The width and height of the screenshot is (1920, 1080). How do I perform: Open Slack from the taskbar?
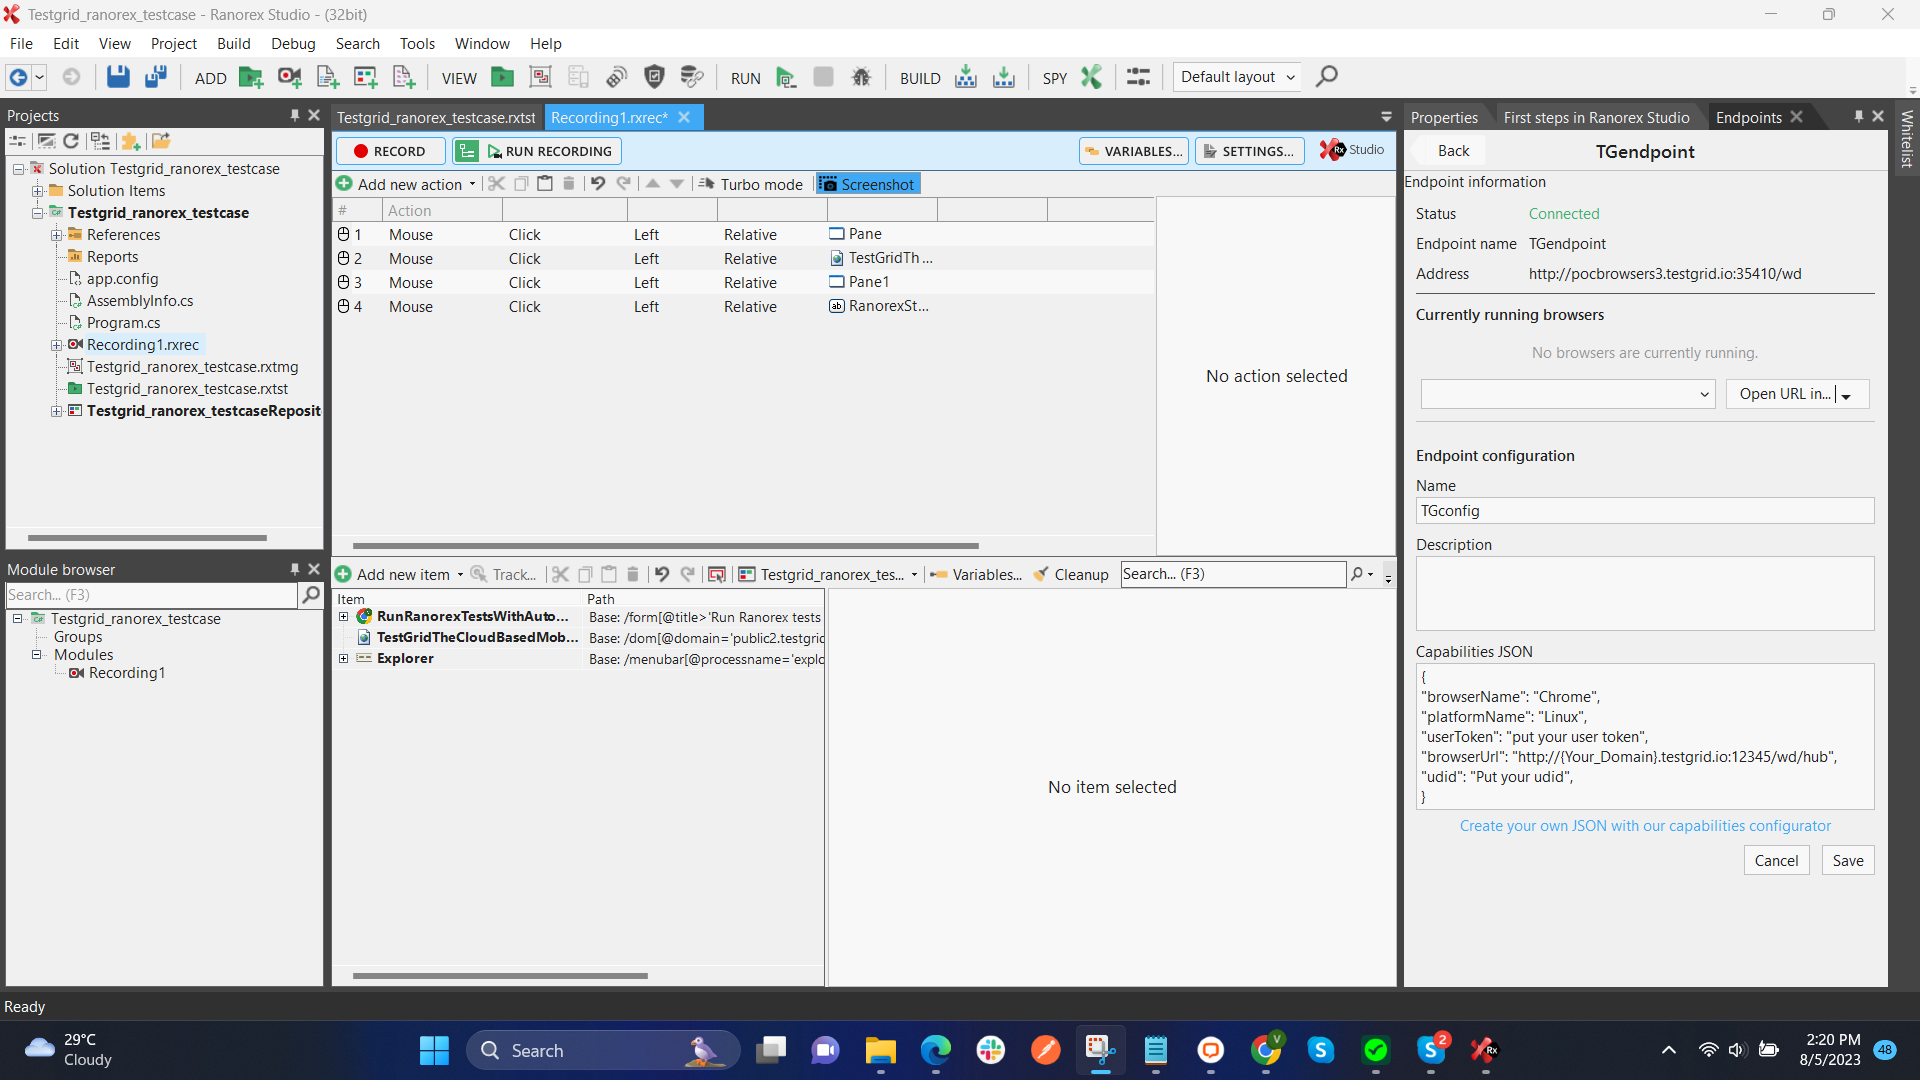pos(991,1050)
